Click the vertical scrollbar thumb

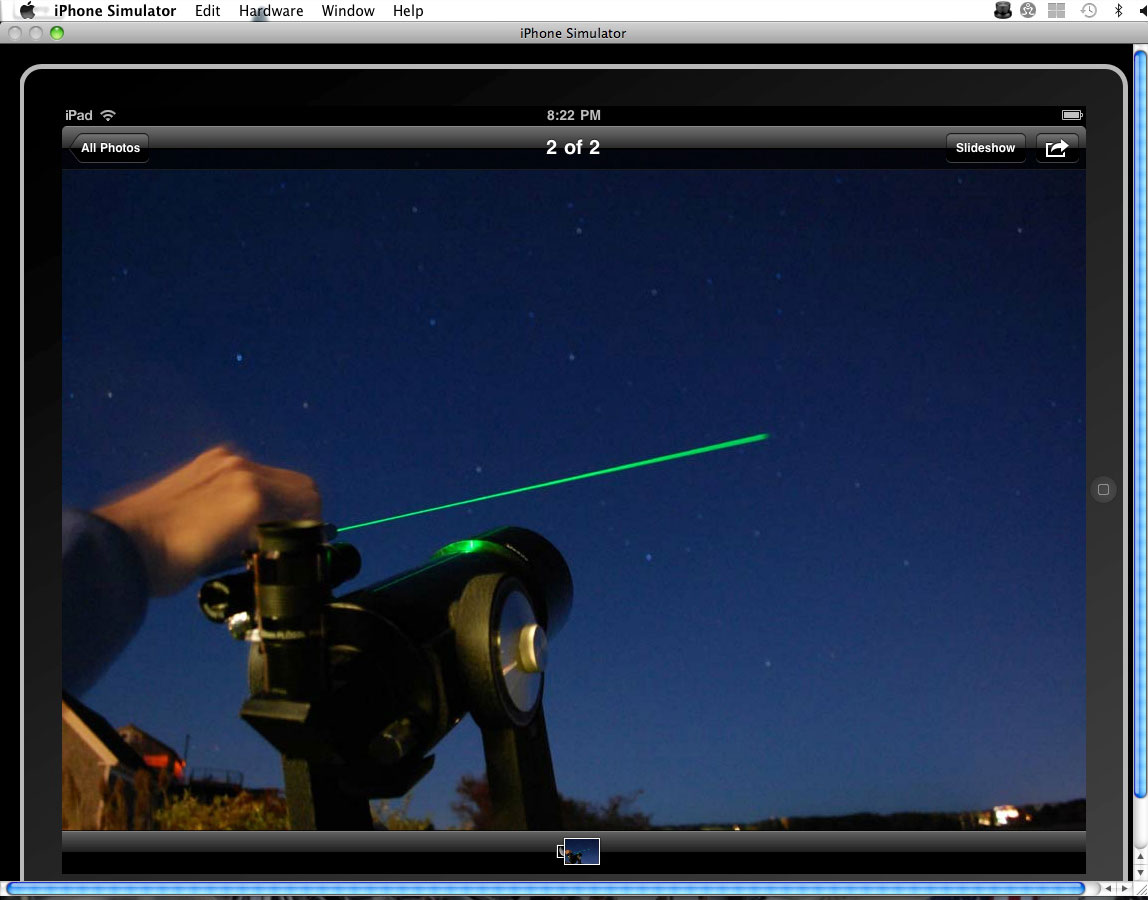click(1141, 424)
